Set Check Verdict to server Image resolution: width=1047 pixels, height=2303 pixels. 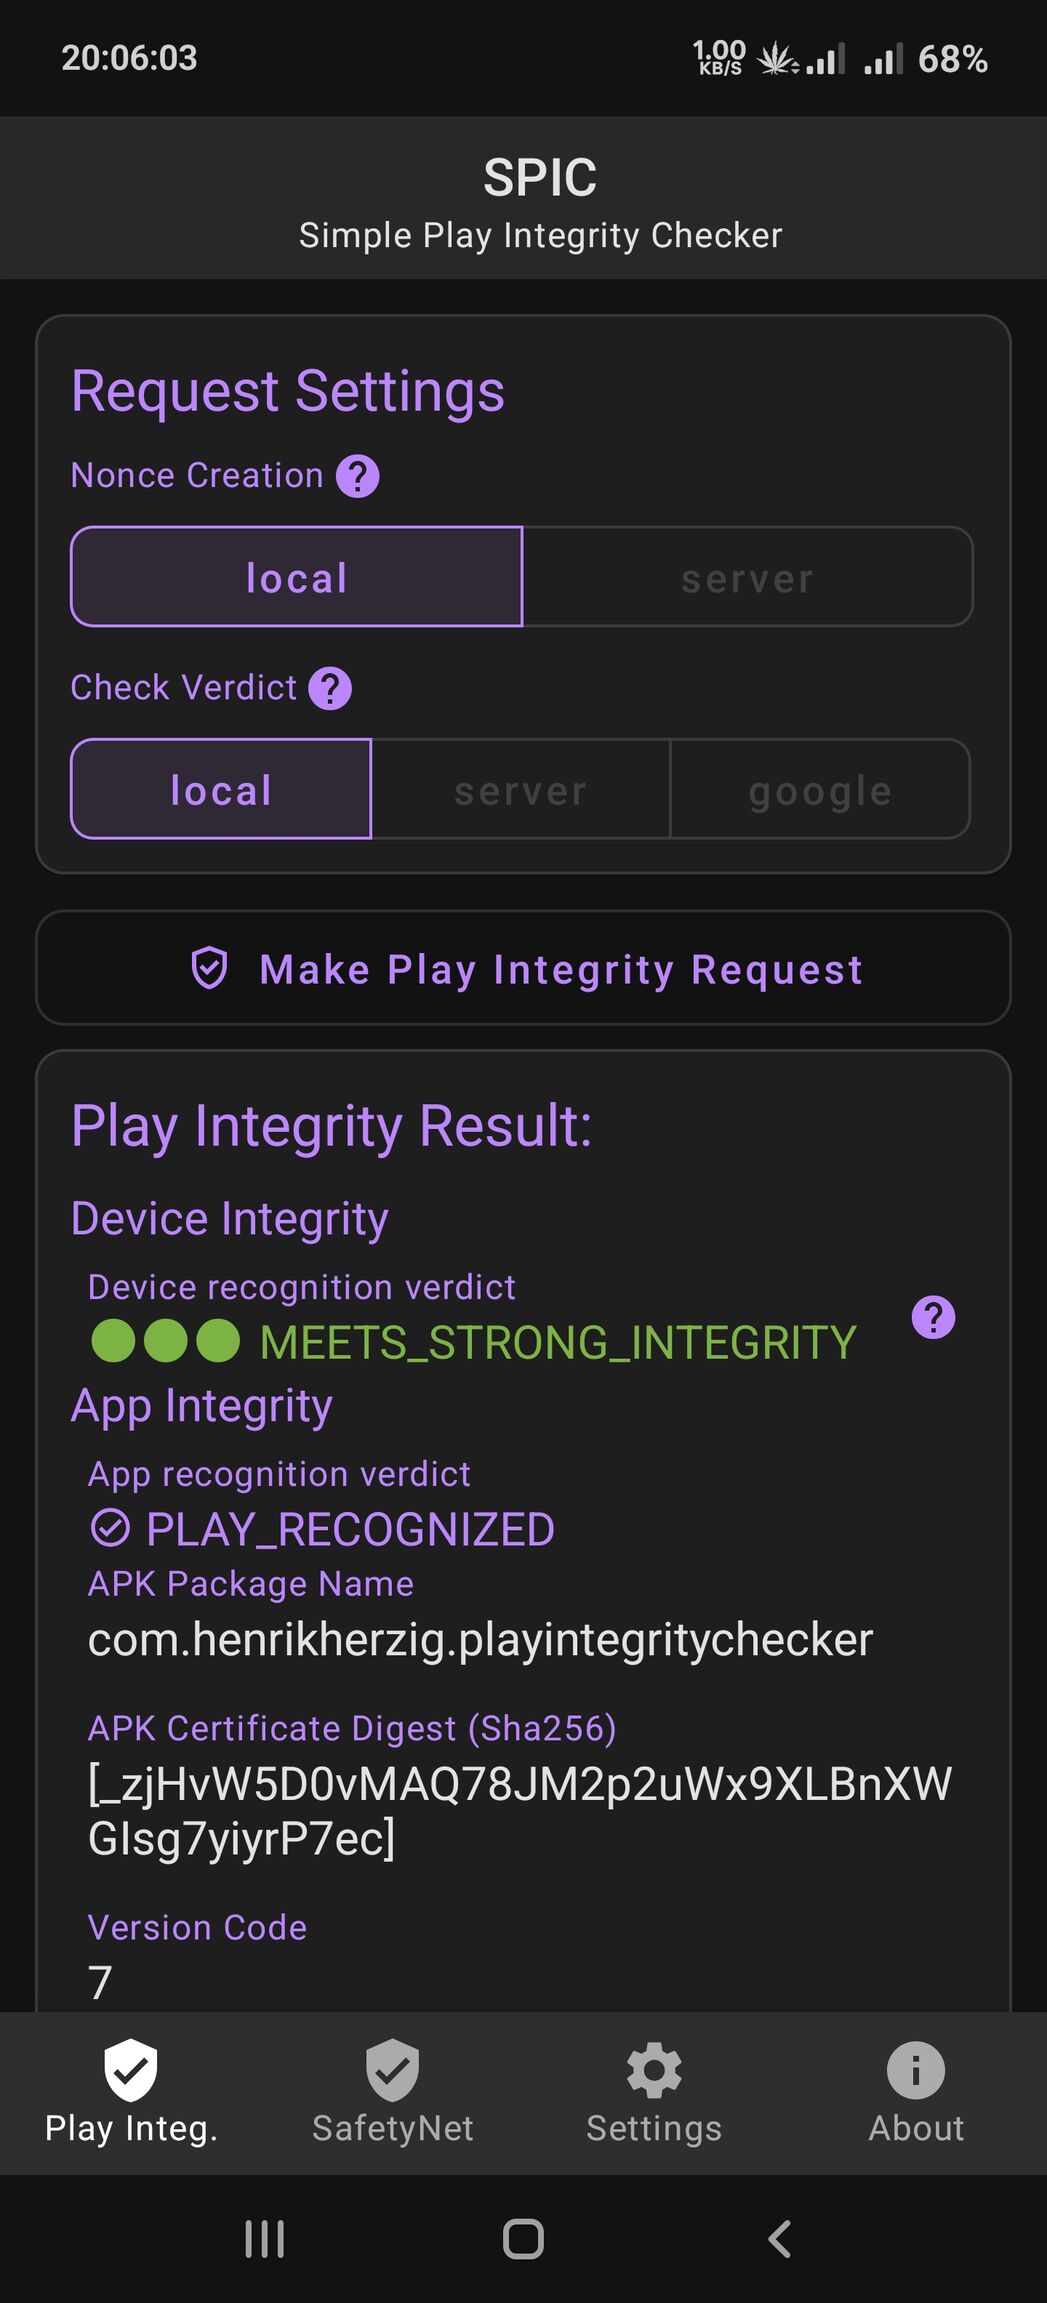521,789
